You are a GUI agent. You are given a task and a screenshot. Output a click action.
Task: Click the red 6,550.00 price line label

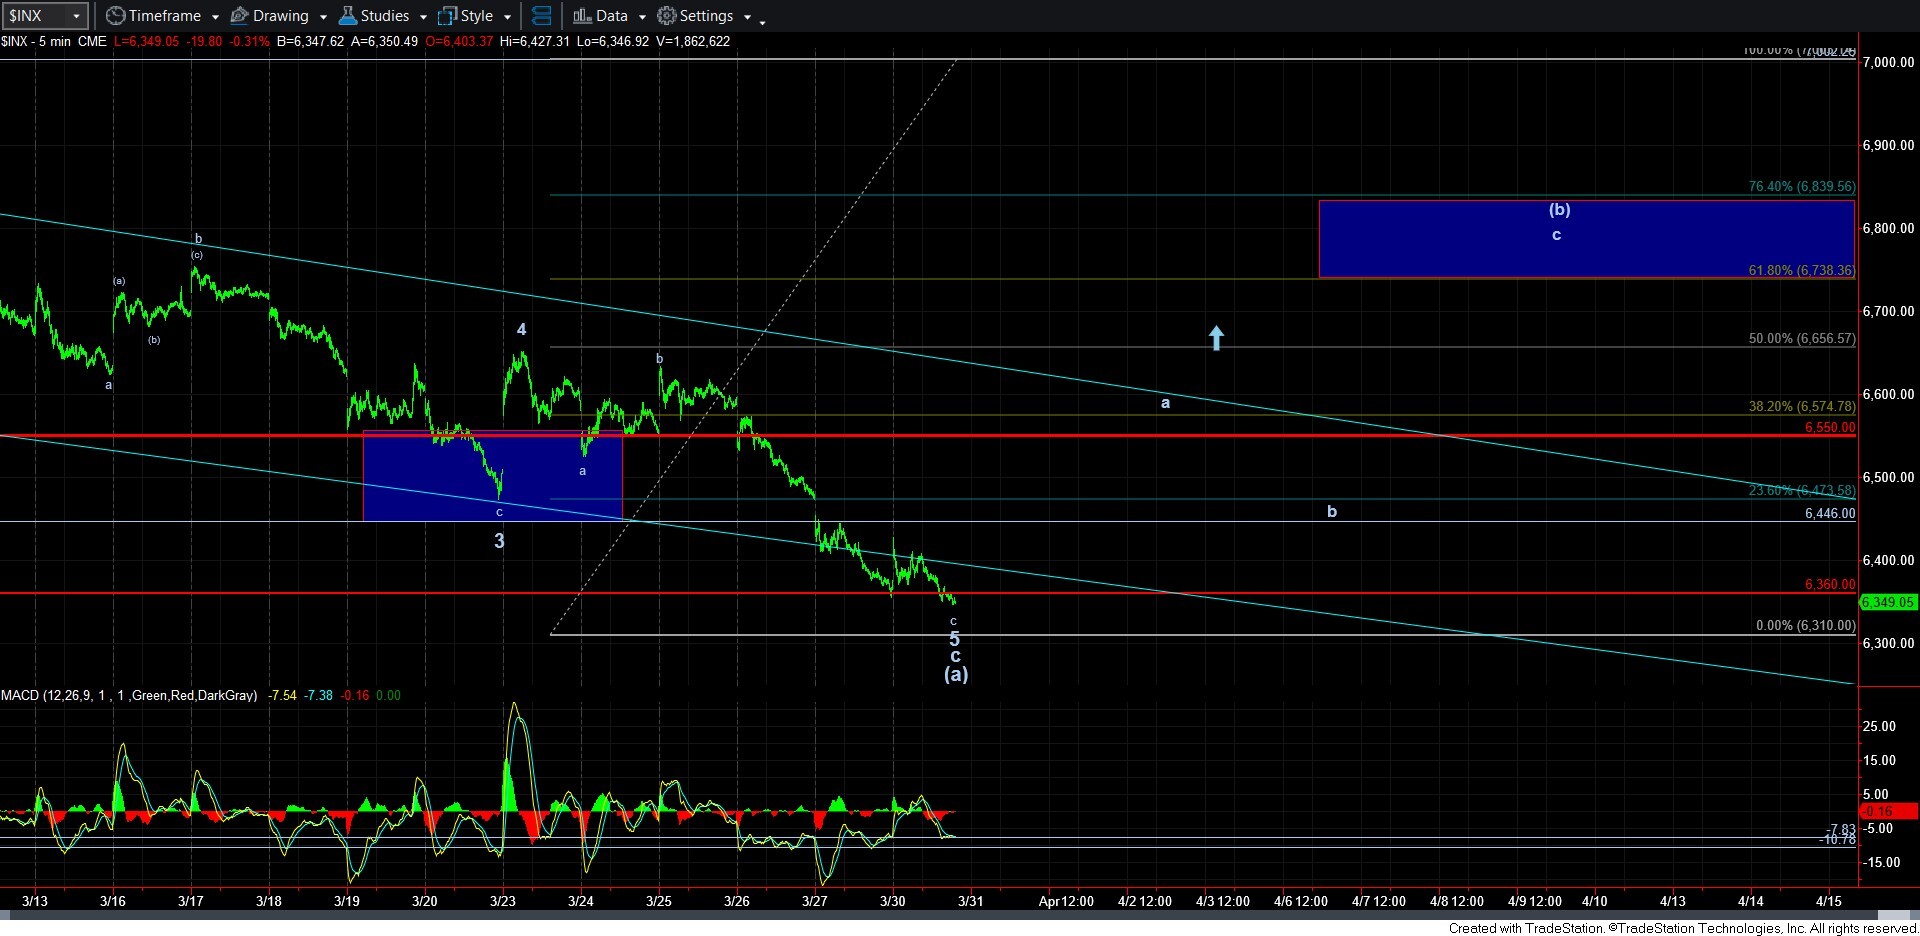(x=1829, y=427)
